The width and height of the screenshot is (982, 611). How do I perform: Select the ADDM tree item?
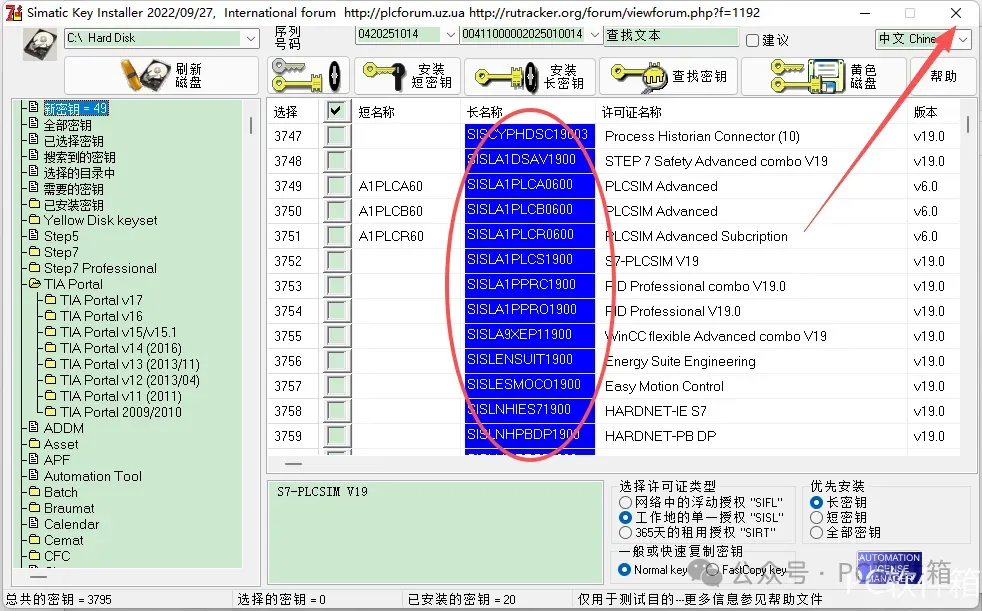click(63, 428)
